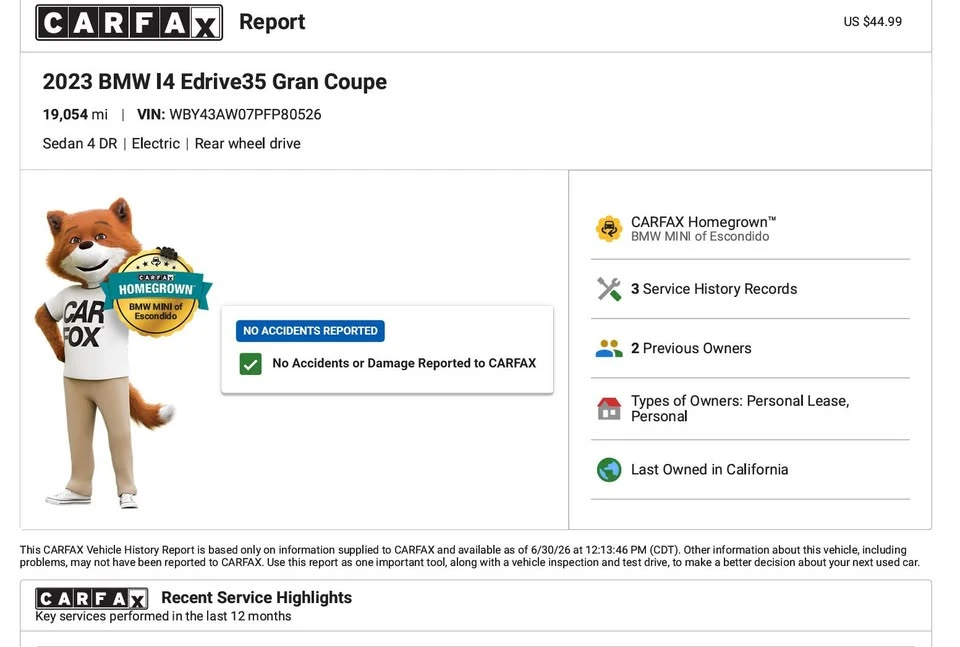960x647 pixels.
Task: Click the 19,054 mi mileage text
Action: tap(75, 114)
